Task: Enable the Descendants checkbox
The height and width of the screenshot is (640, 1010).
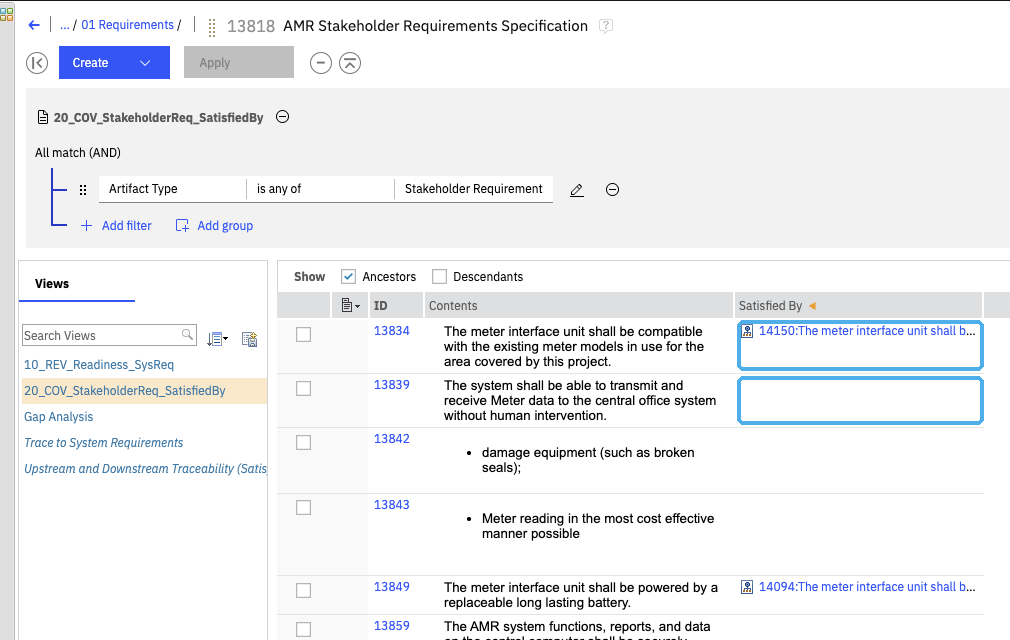Action: pyautogui.click(x=439, y=277)
